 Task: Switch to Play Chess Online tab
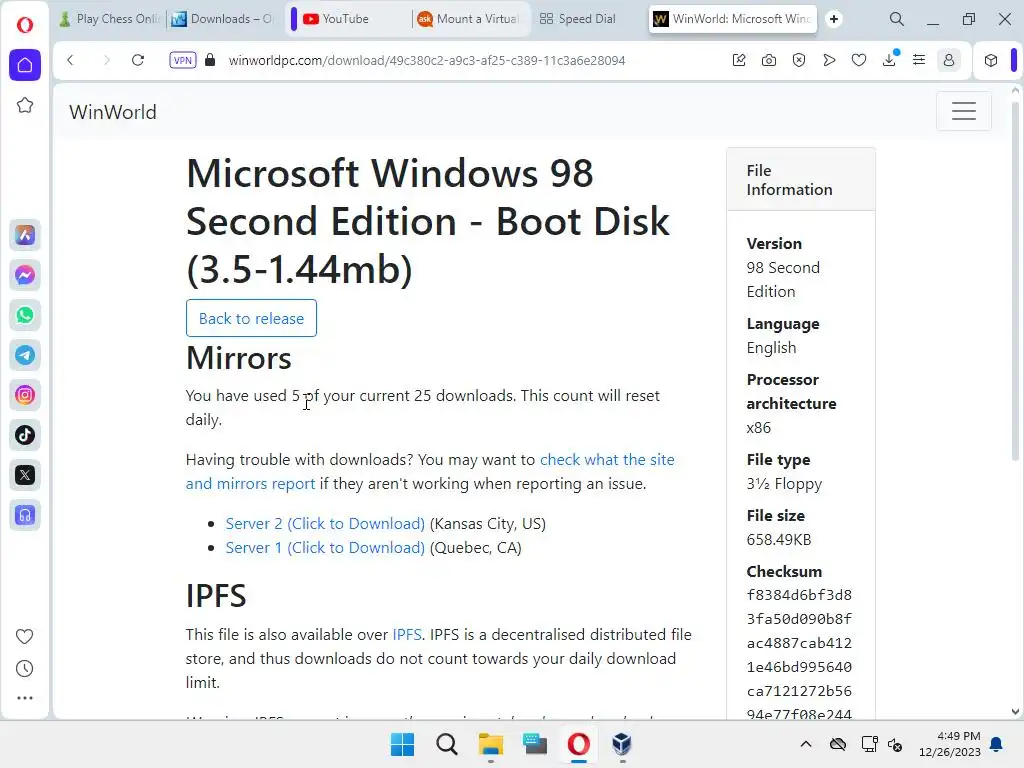[109, 19]
